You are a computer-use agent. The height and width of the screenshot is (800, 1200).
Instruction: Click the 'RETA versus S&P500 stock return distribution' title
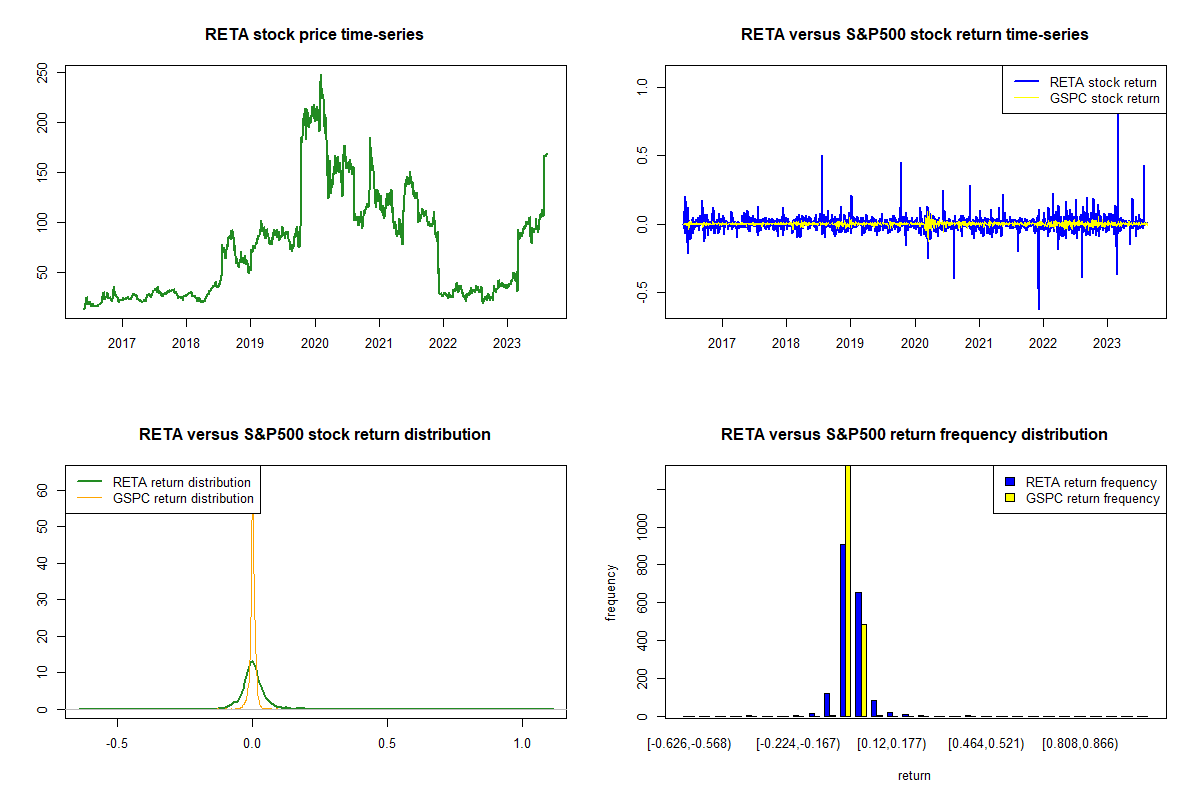pyautogui.click(x=314, y=435)
